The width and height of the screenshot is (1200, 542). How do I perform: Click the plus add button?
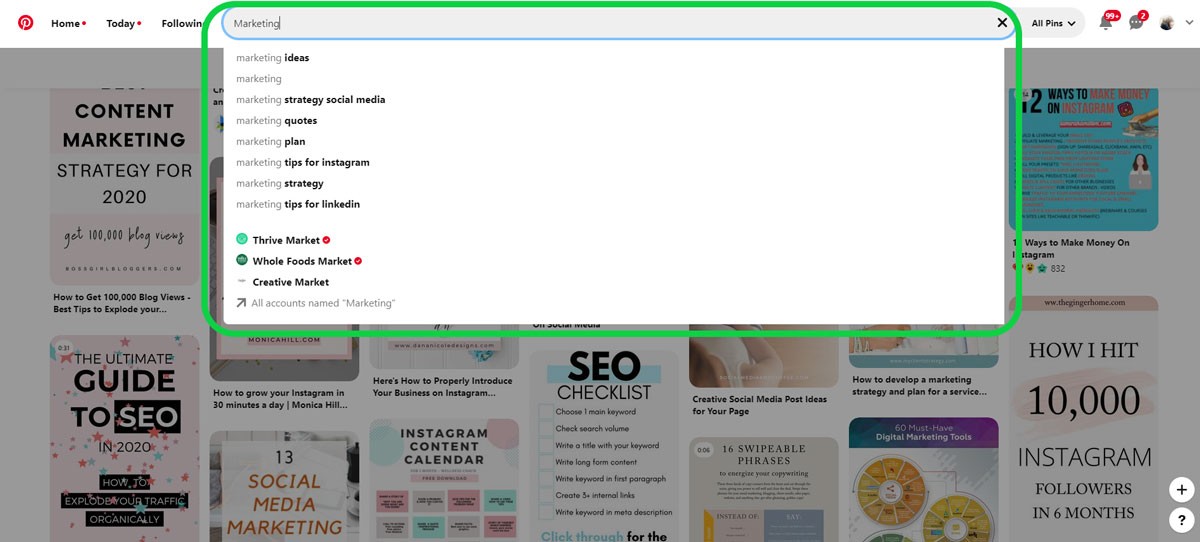pyautogui.click(x=1181, y=490)
